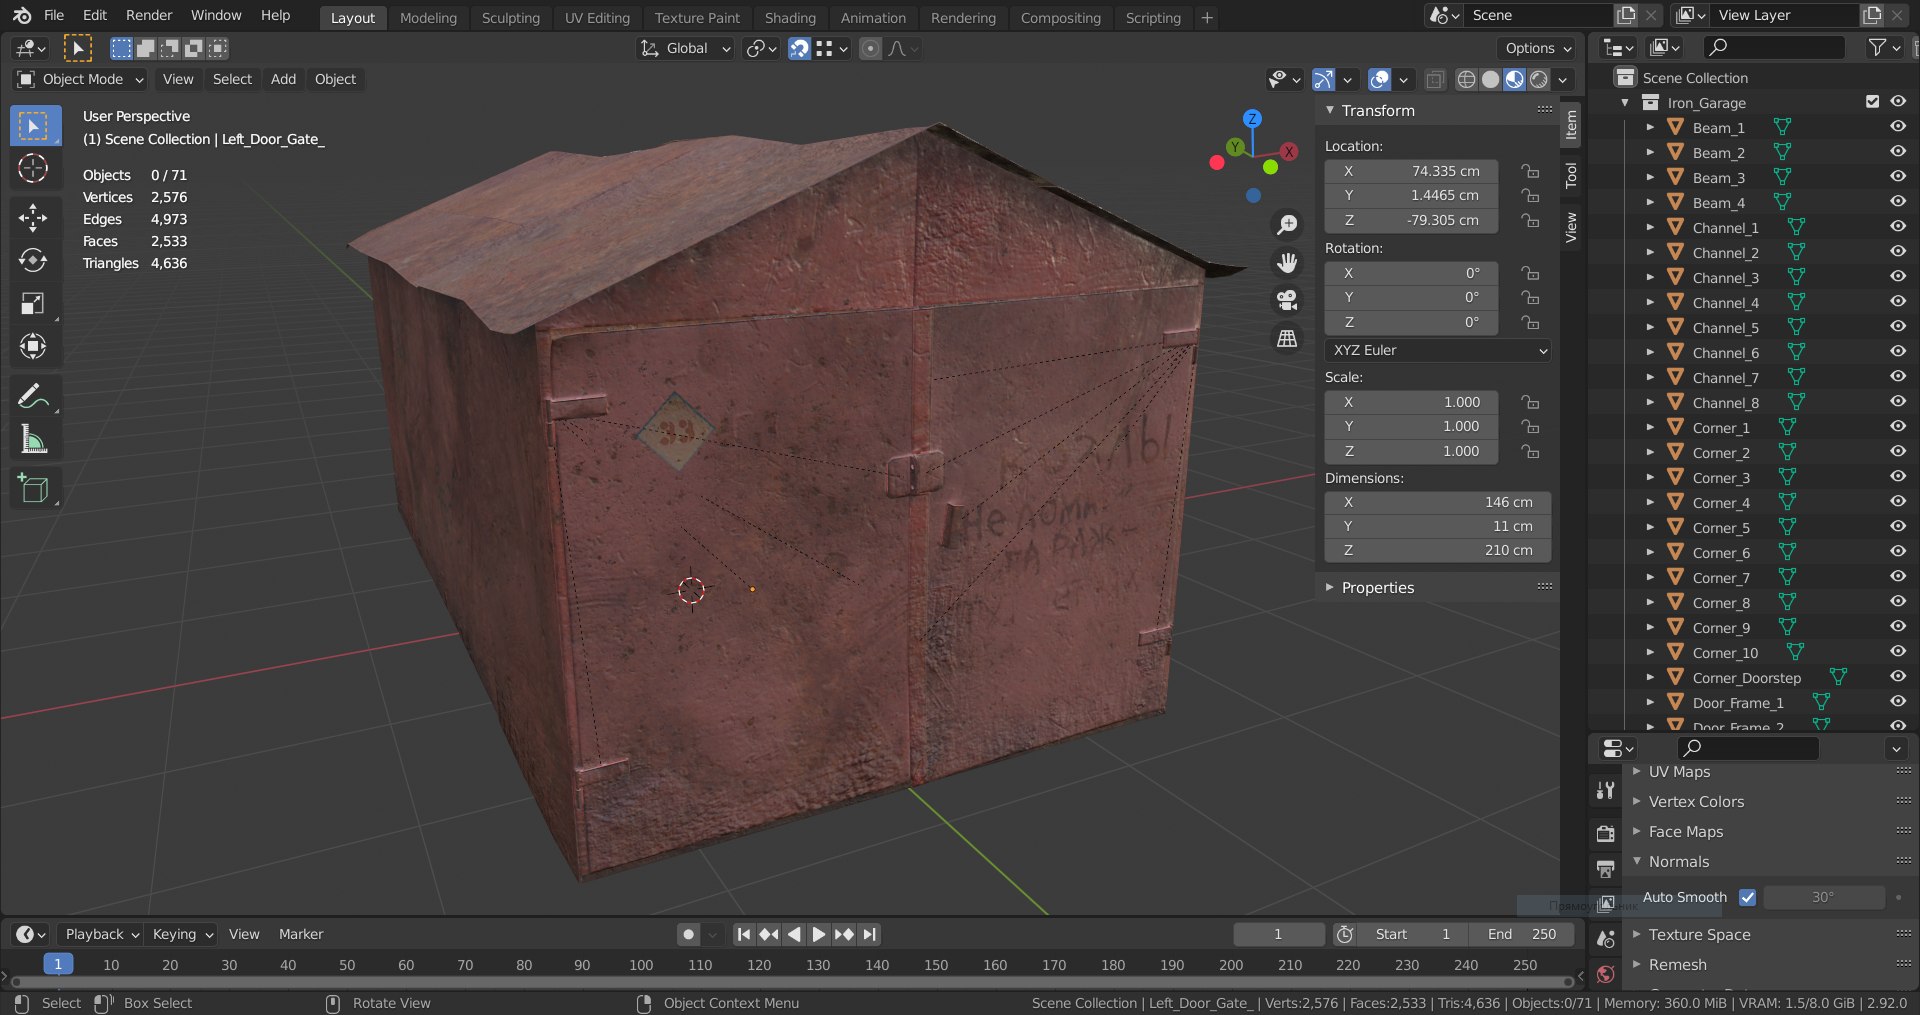Toggle proportional editing button
The width and height of the screenshot is (1920, 1015).
pyautogui.click(x=871, y=48)
